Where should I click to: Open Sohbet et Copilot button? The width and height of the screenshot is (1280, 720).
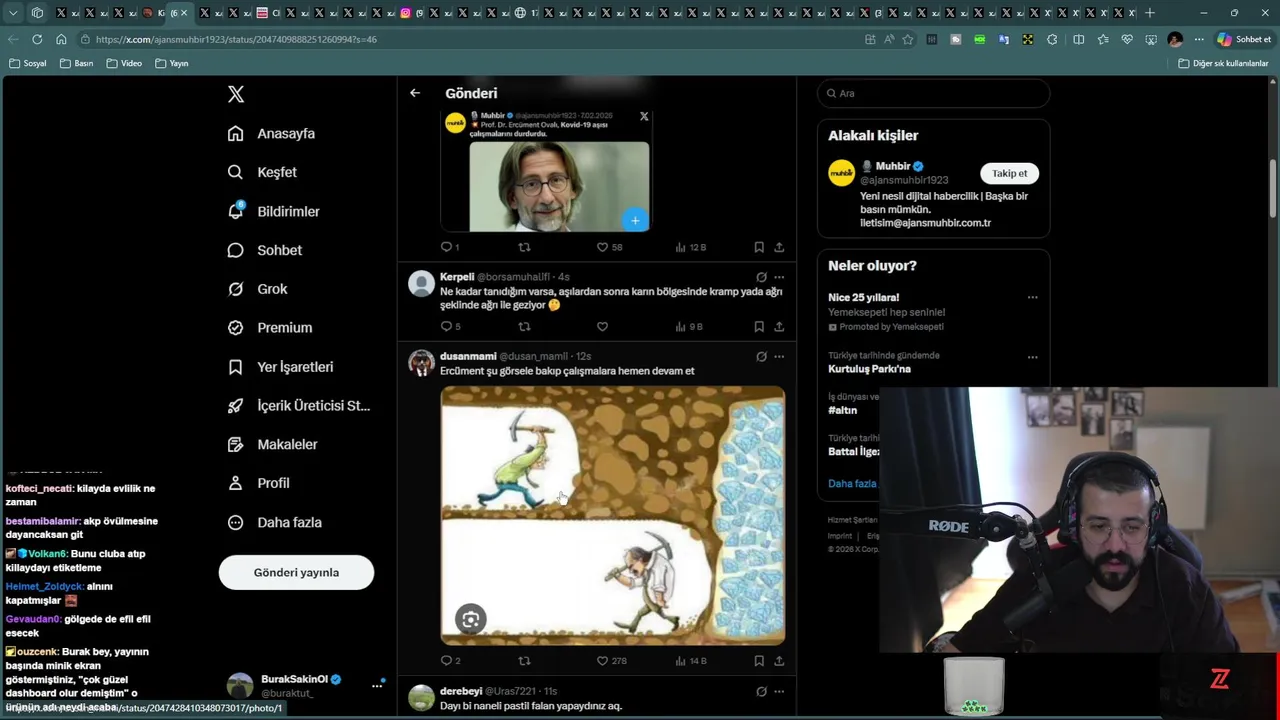(x=1244, y=39)
